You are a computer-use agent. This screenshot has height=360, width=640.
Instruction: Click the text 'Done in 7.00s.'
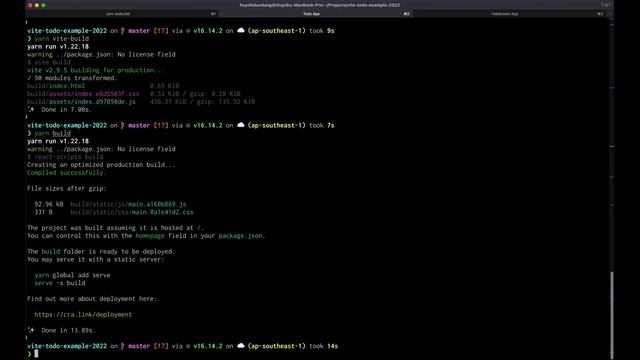coord(67,110)
